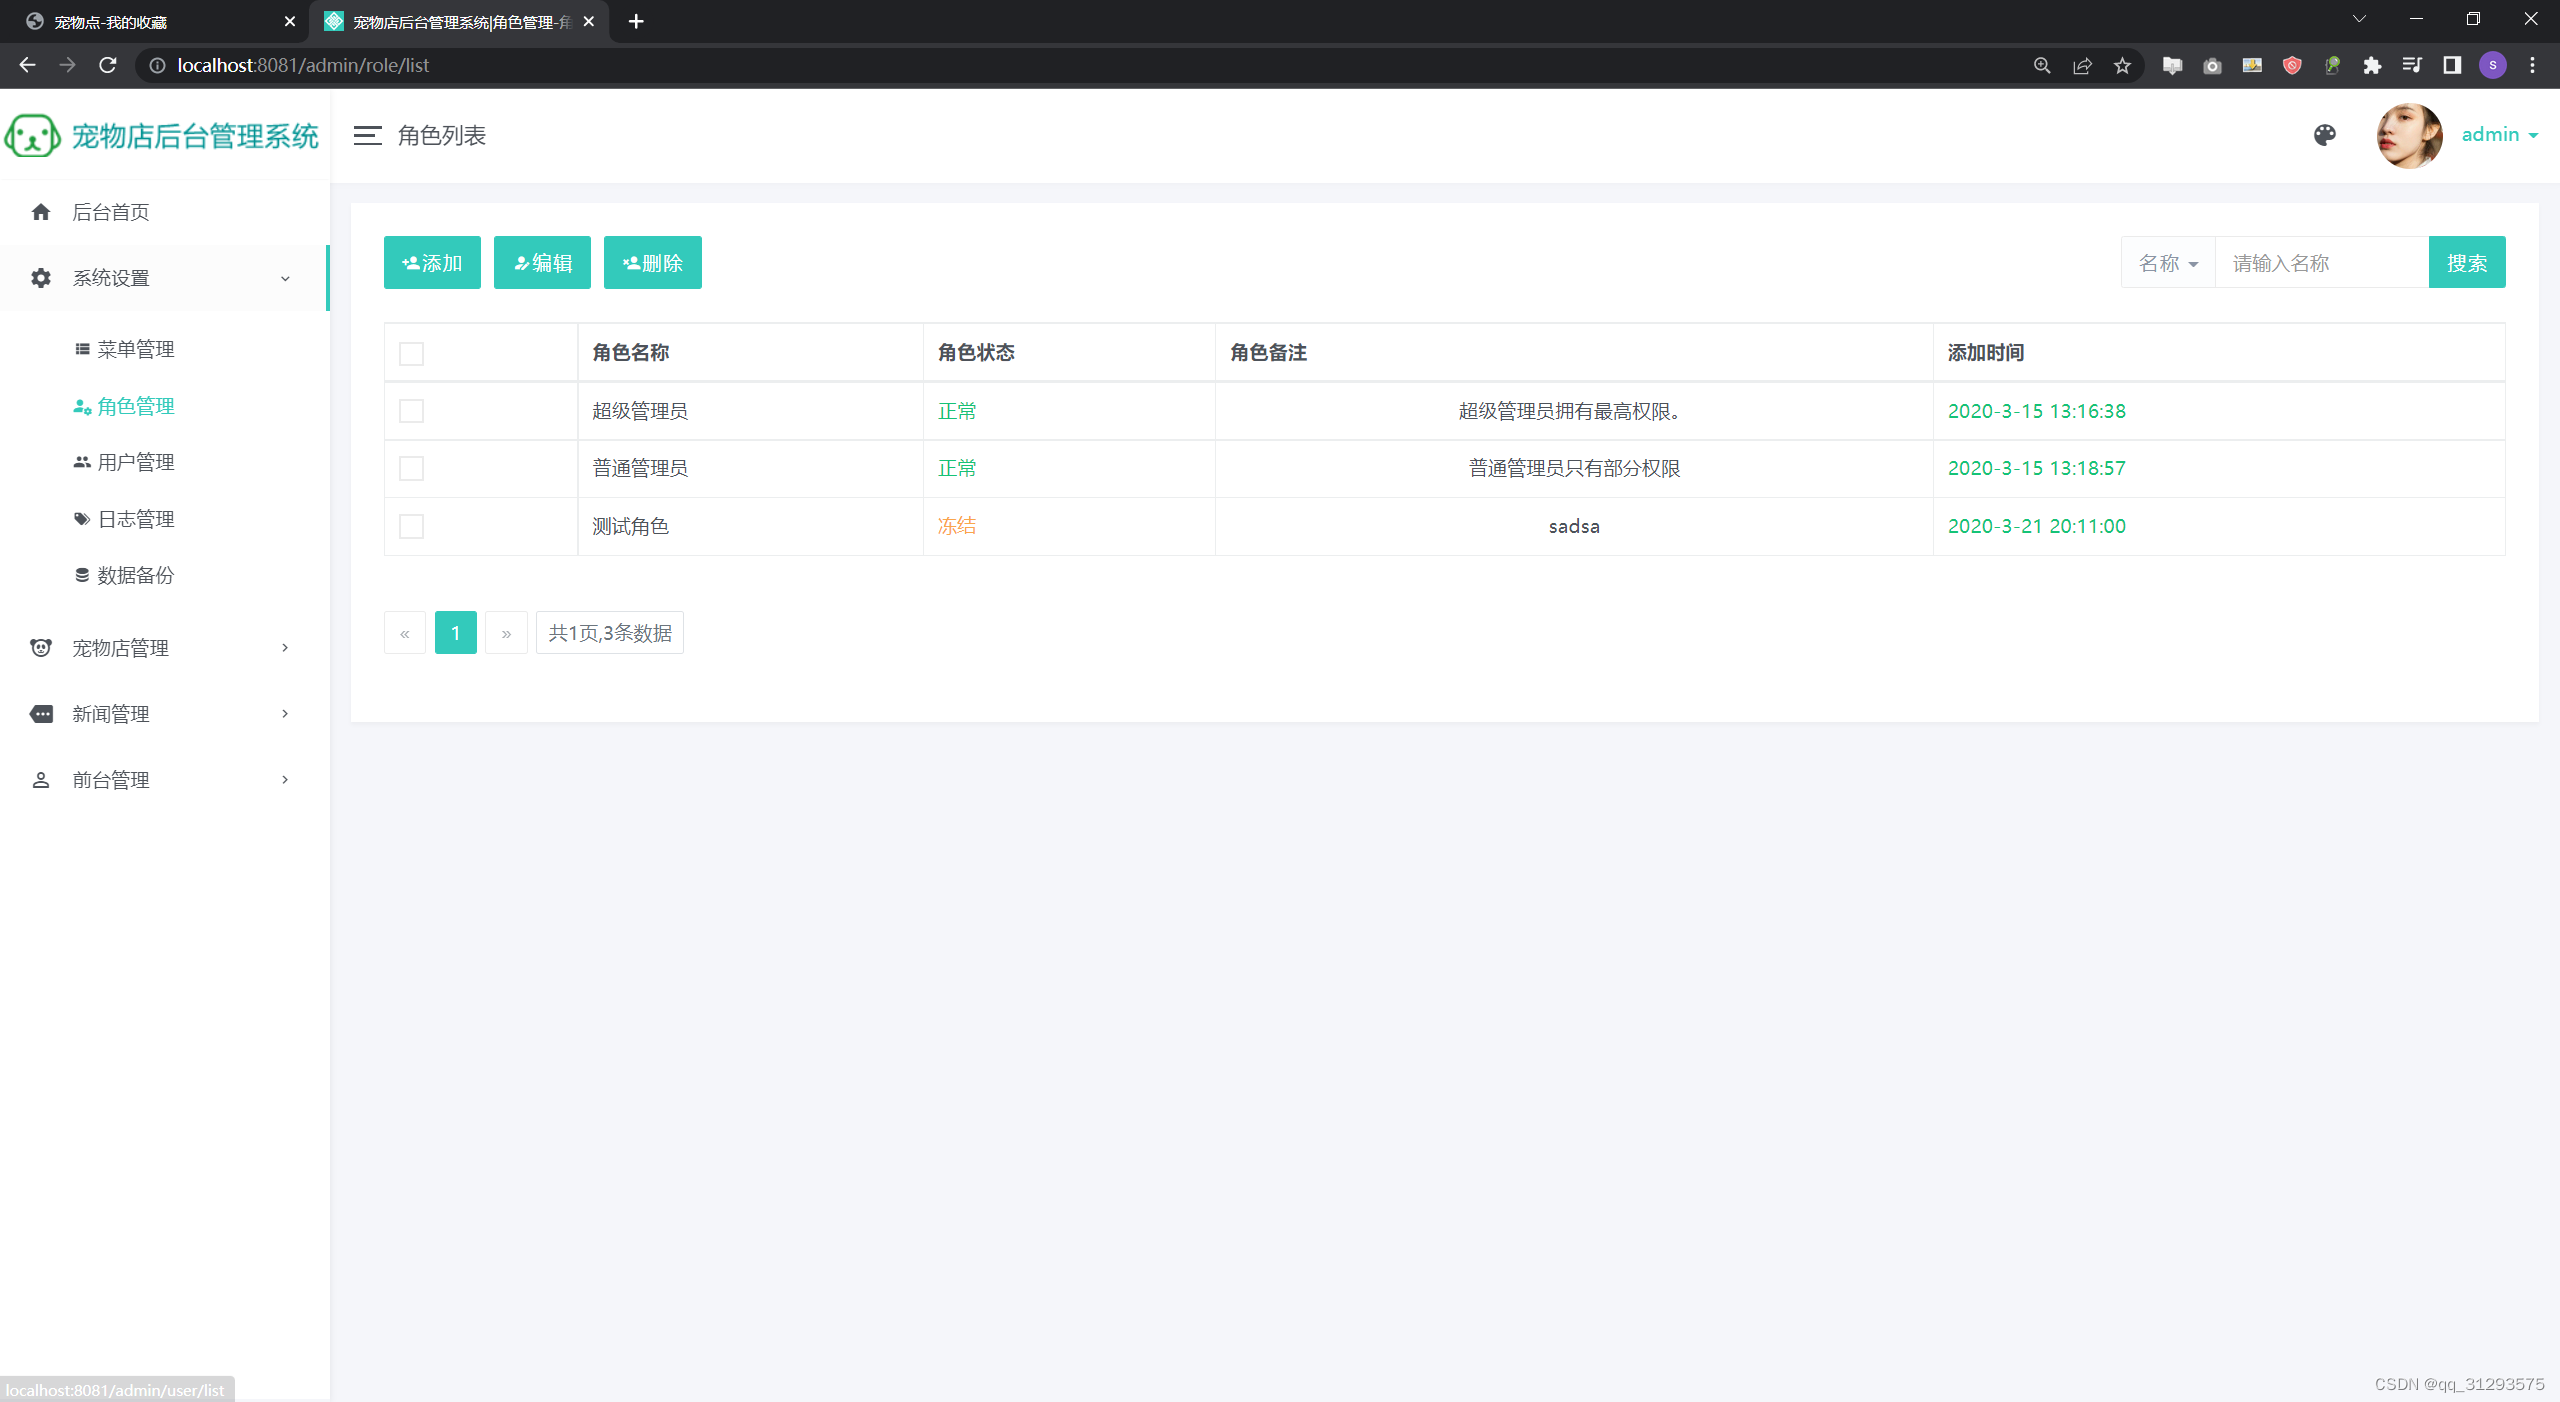Click the 添加 button
The height and width of the screenshot is (1402, 2560).
click(x=432, y=263)
